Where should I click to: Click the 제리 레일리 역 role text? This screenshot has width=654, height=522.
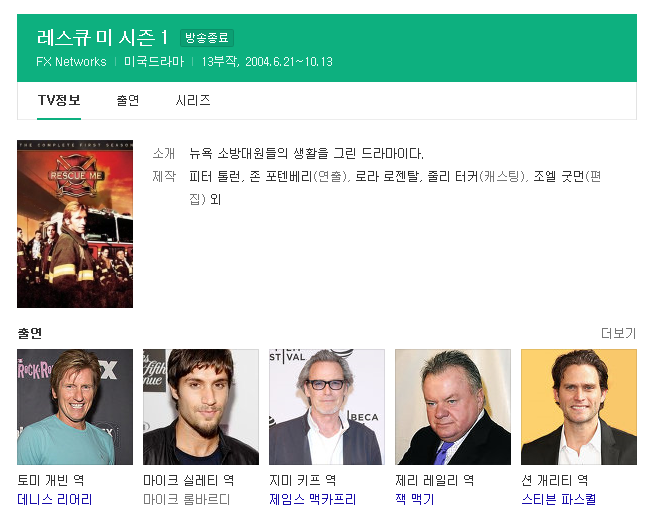(x=435, y=480)
